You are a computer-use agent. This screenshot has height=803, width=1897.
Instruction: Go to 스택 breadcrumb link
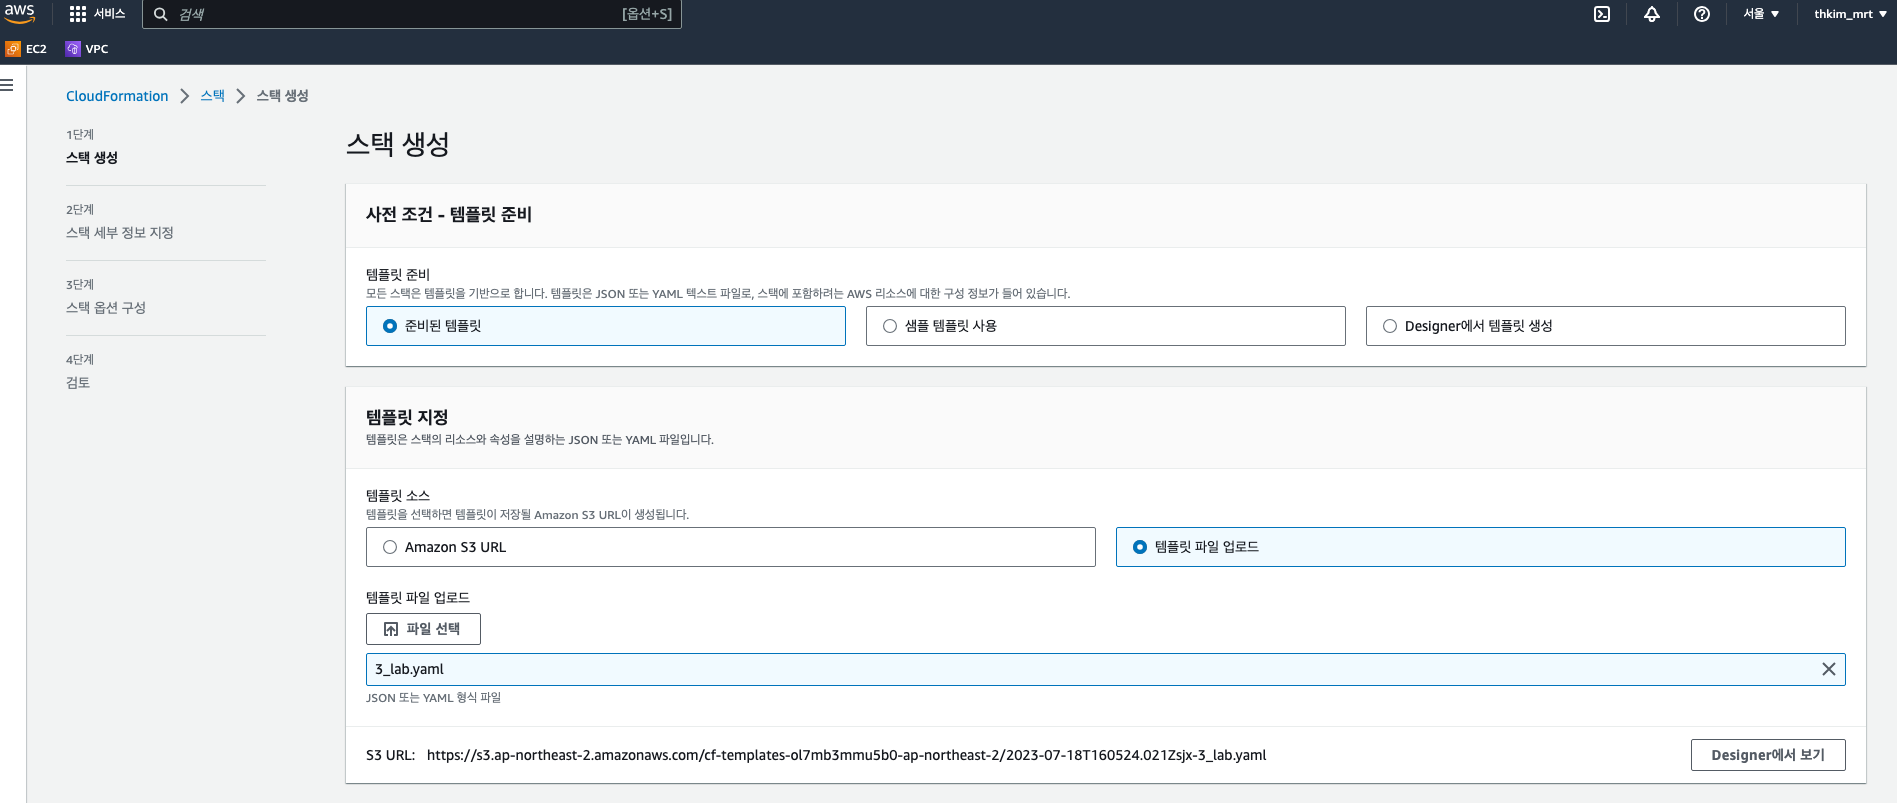pos(212,96)
